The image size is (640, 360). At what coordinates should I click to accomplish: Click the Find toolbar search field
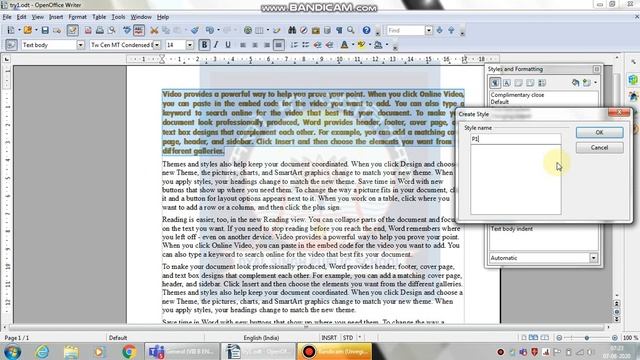click(405, 30)
